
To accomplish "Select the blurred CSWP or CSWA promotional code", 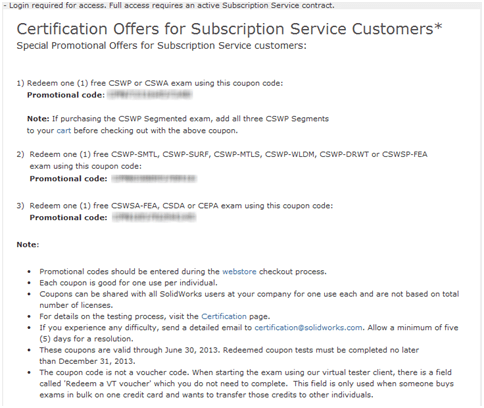I will (150, 95).
